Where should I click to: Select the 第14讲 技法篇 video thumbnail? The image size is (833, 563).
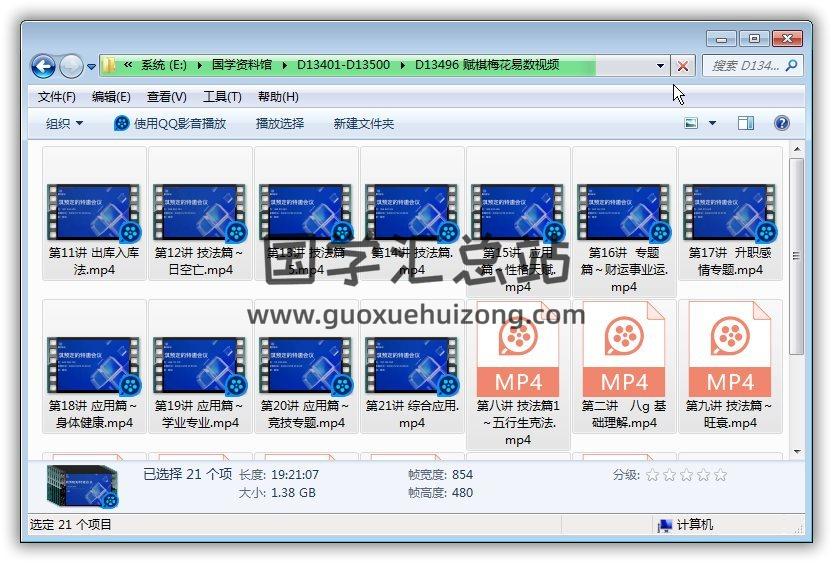[412, 212]
